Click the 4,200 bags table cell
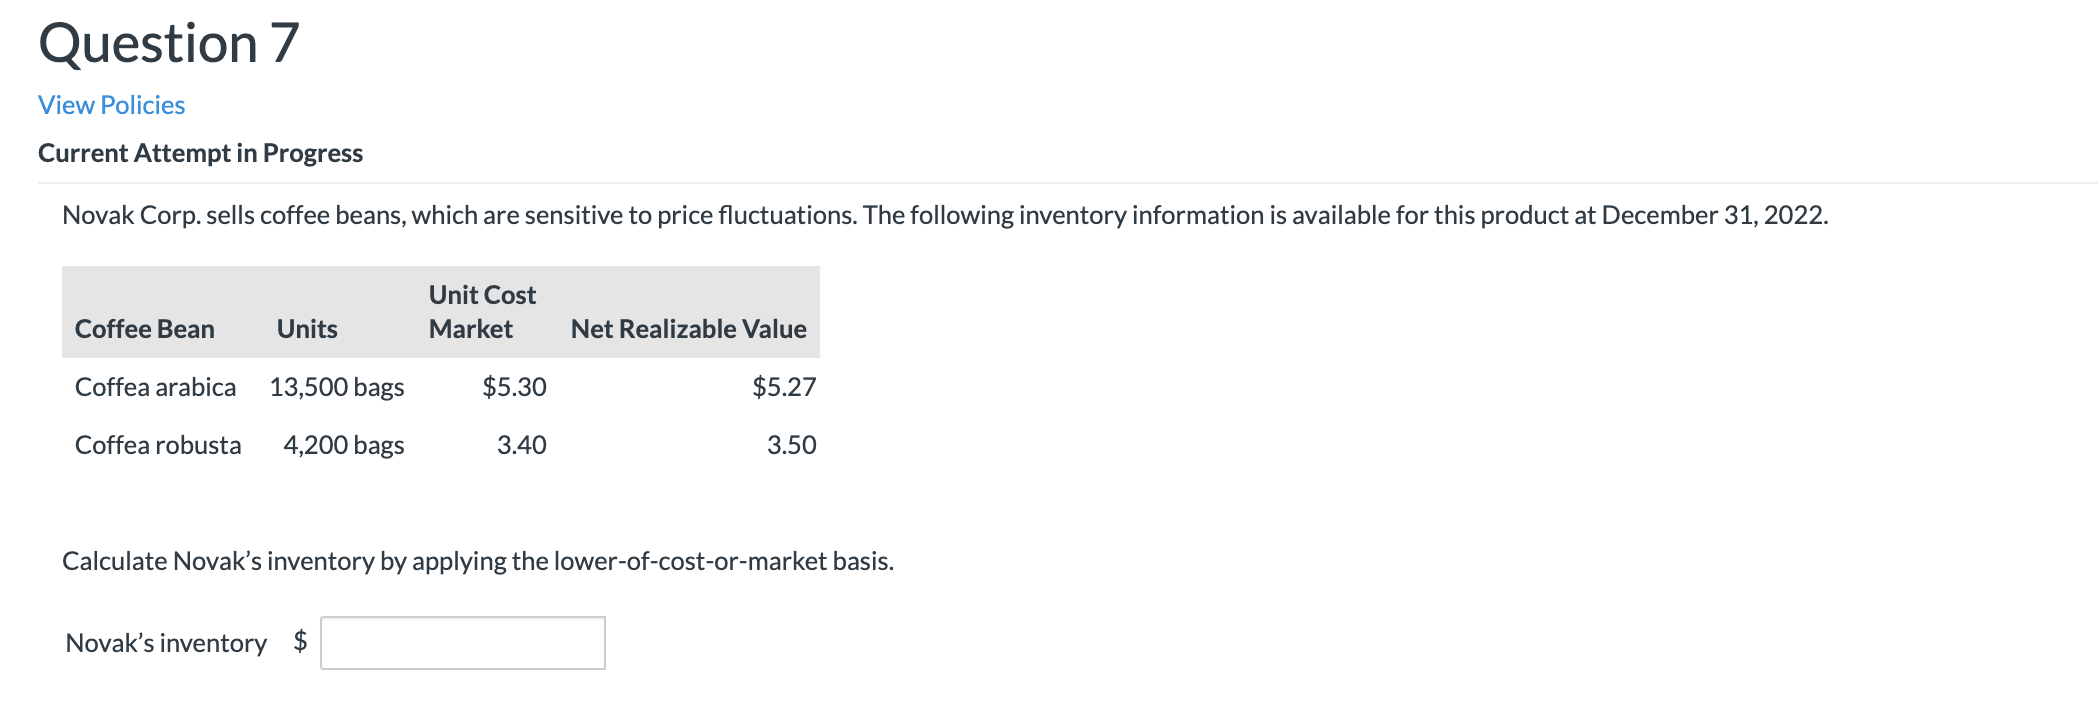 pos(343,445)
